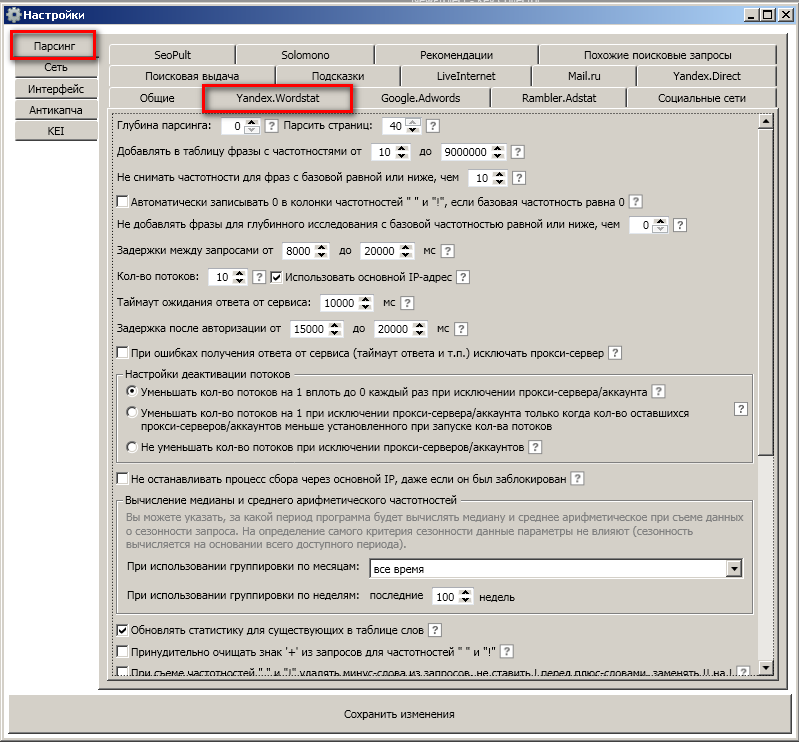Open help for Не останавливать процесс сбора option
This screenshot has height=742, width=799.
[x=577, y=479]
